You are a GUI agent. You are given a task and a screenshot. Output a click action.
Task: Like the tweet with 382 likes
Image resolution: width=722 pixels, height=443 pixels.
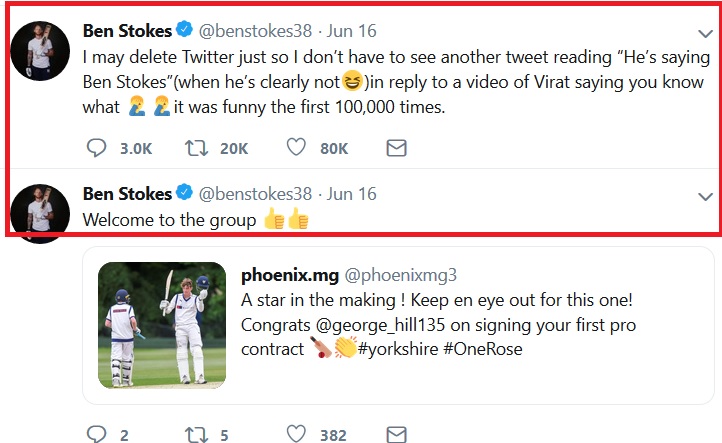click(296, 434)
